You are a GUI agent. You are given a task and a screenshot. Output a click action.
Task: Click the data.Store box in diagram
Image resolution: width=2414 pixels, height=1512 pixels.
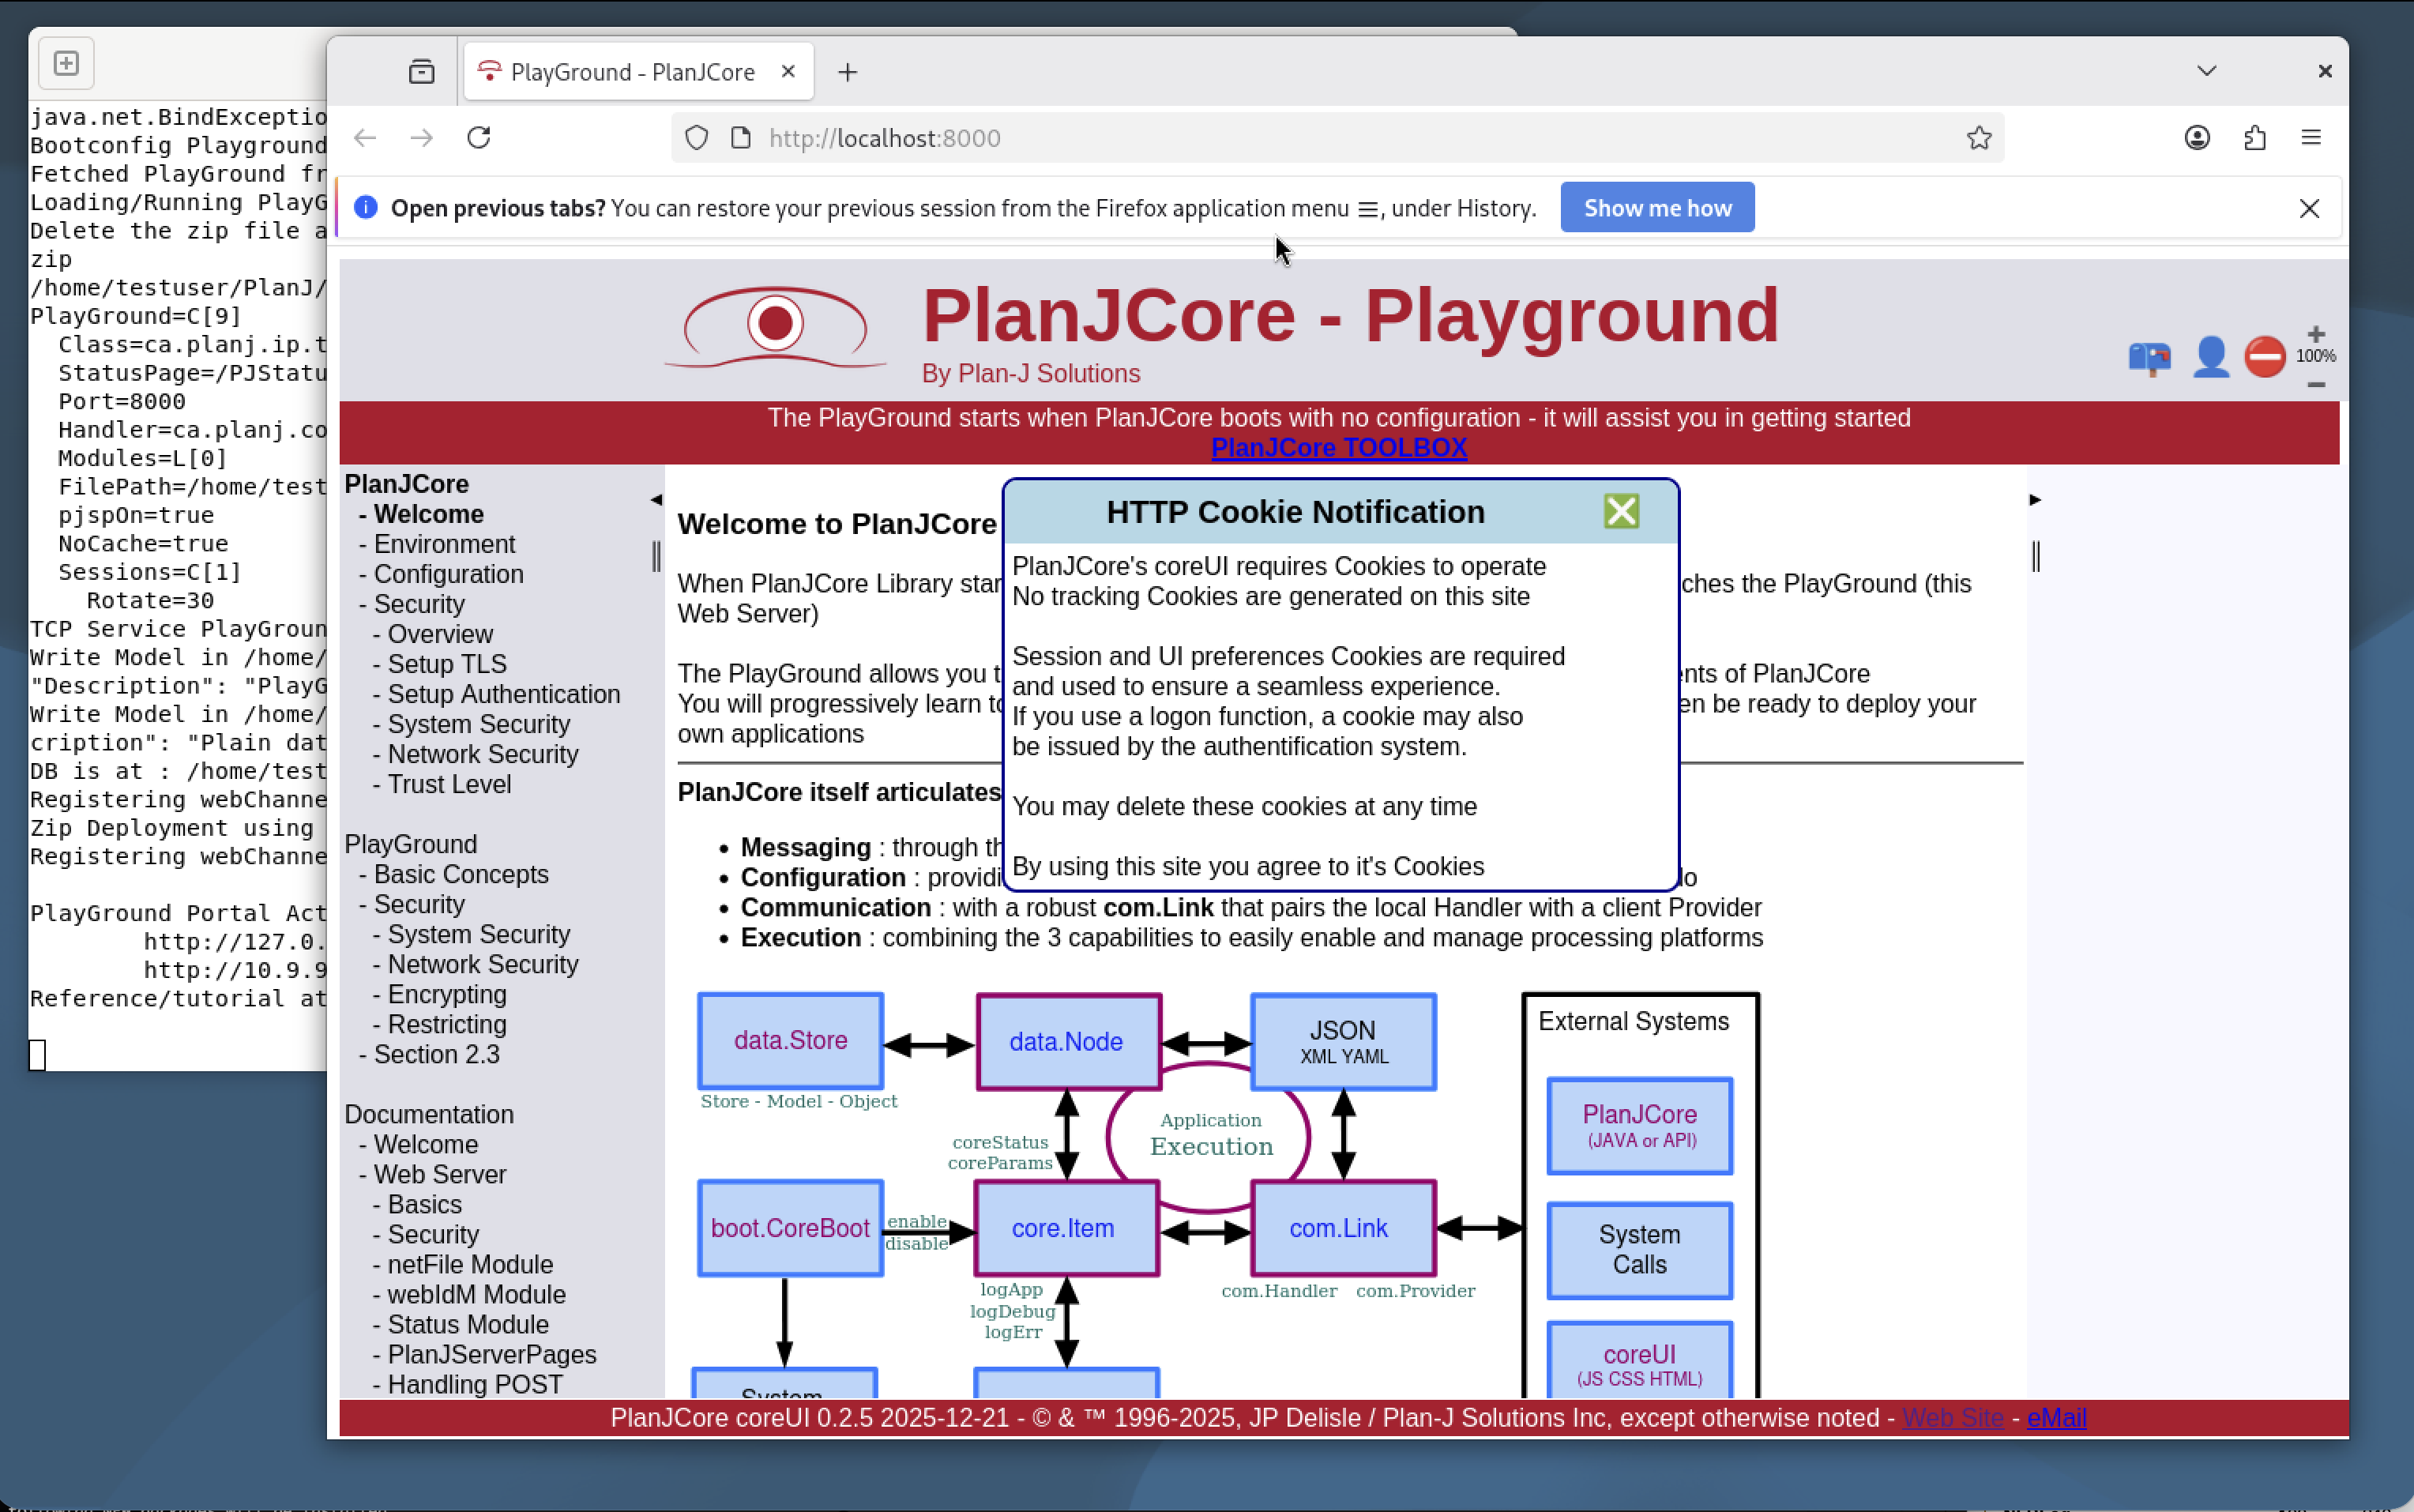tap(790, 1040)
